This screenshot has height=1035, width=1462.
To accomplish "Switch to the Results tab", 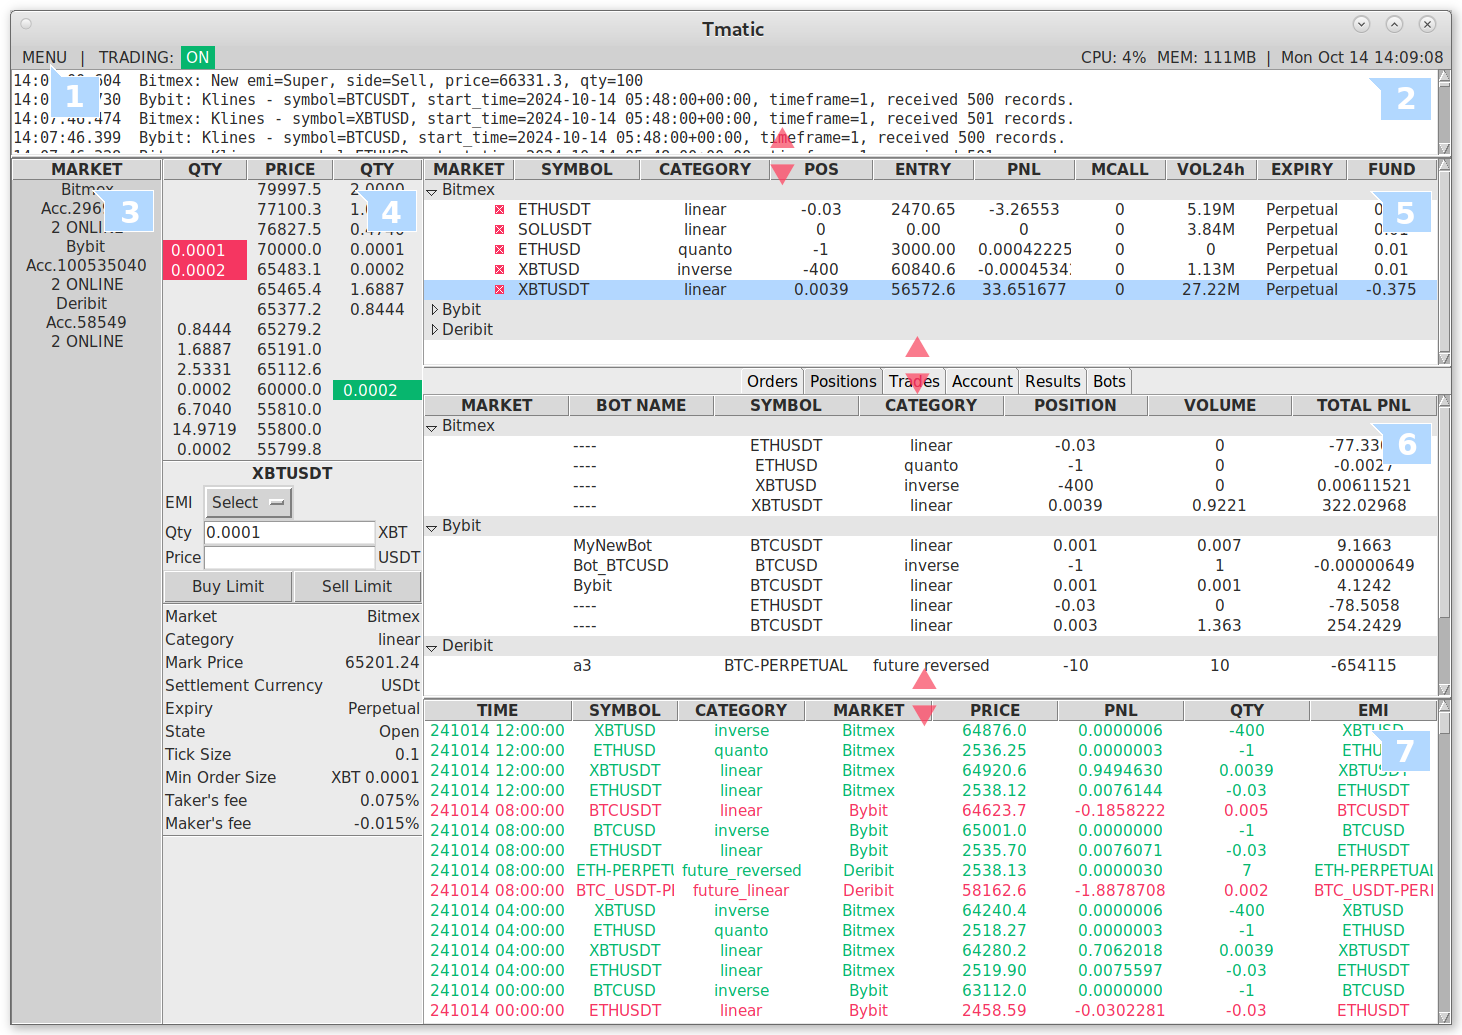I will click(x=1053, y=381).
